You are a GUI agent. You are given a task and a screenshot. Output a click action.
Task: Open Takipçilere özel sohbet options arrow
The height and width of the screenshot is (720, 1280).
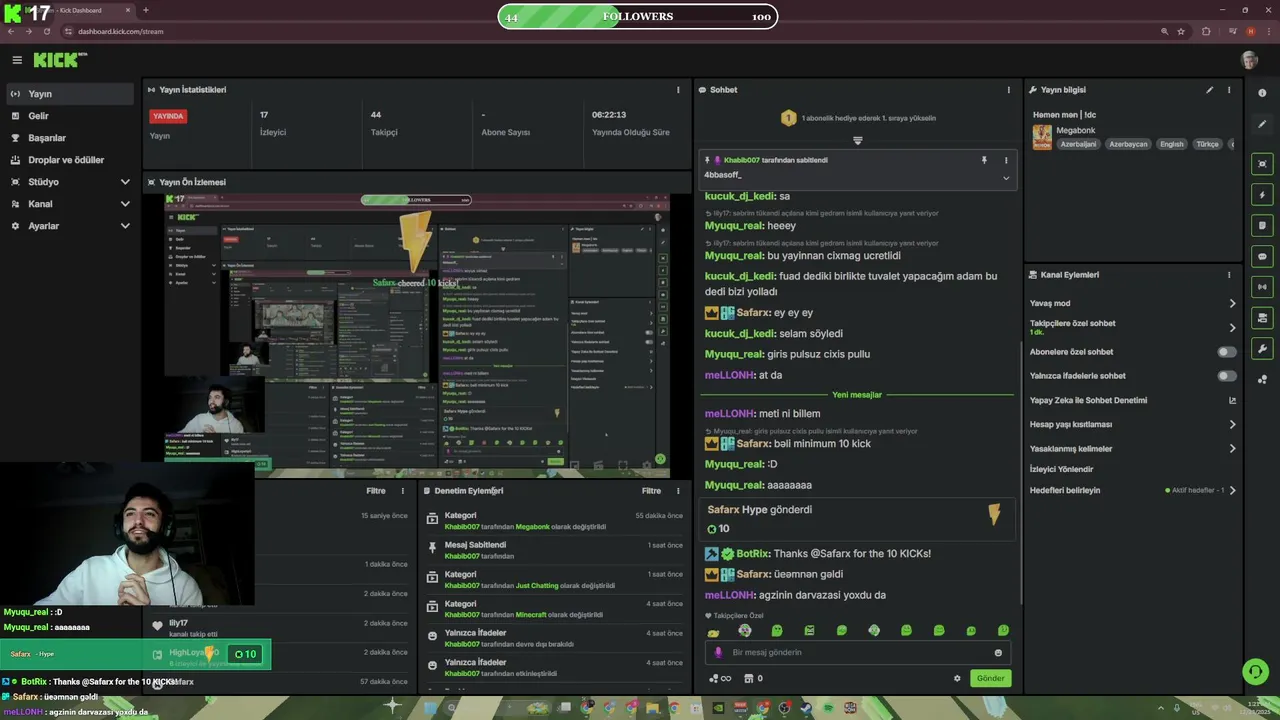(1232, 327)
